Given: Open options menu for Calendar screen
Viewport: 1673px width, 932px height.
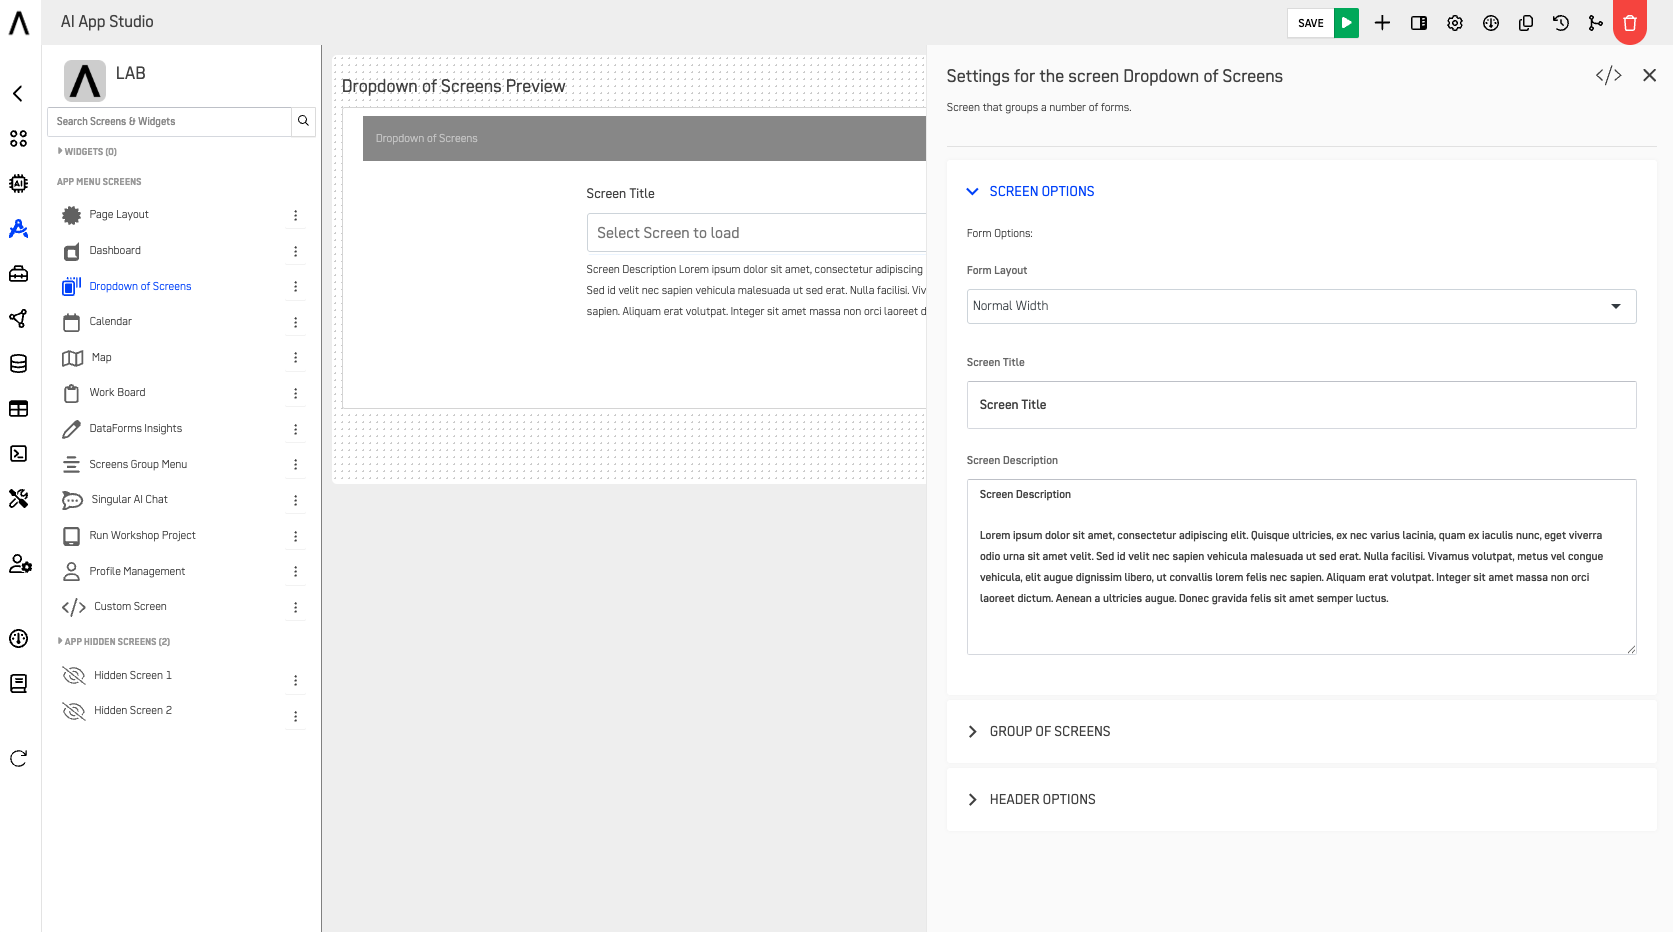Looking at the screenshot, I should pyautogui.click(x=295, y=322).
